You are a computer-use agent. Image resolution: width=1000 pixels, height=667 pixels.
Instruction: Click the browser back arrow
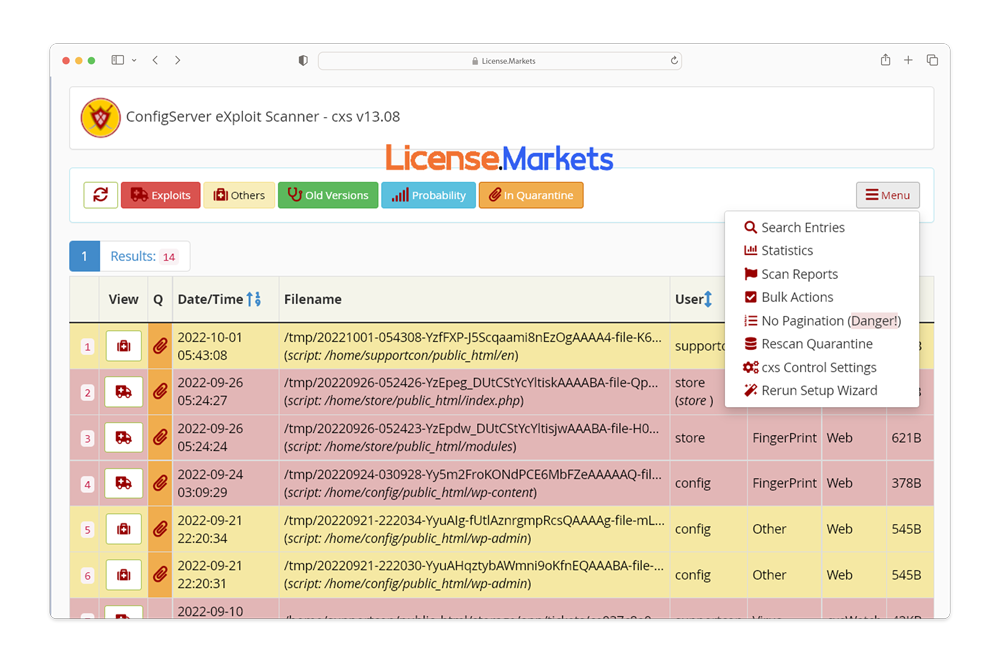pyautogui.click(x=155, y=60)
